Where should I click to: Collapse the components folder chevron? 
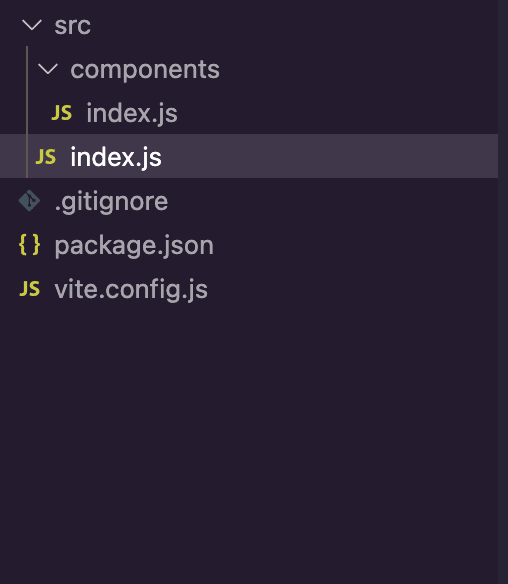[x=48, y=69]
